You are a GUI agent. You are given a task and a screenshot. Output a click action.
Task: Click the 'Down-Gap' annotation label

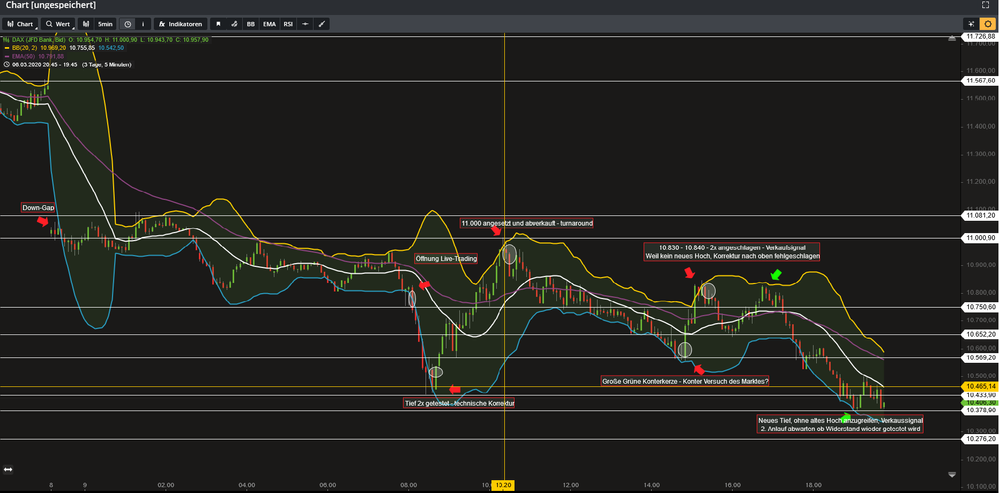click(38, 208)
